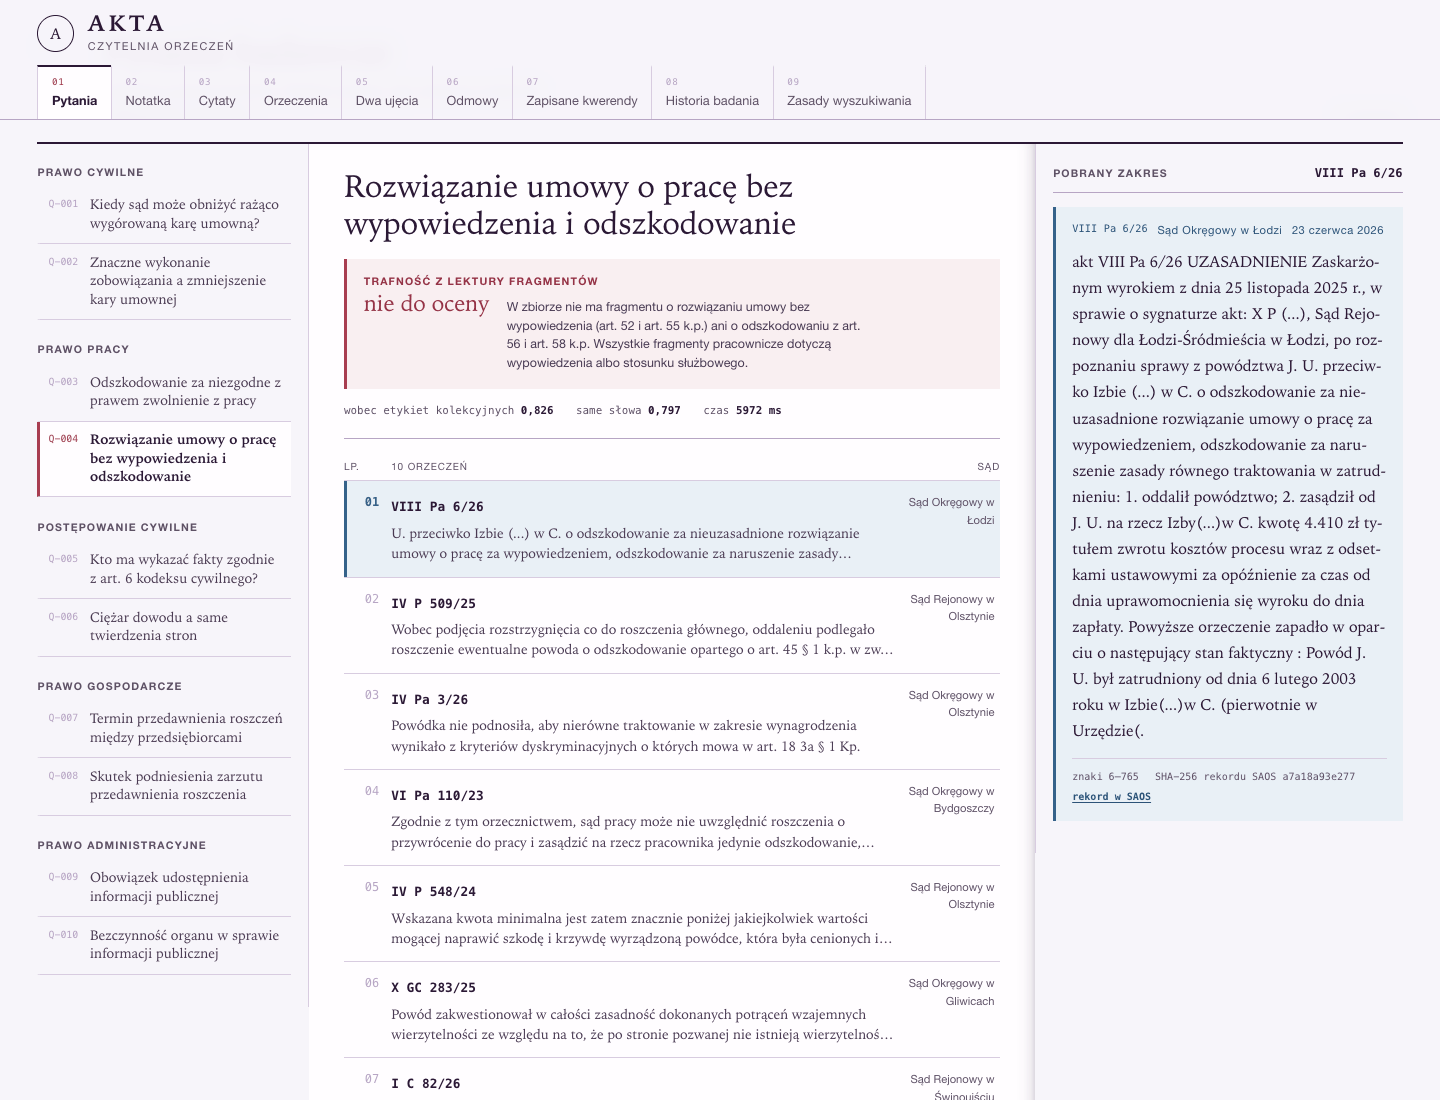The image size is (1440, 1100).
Task: Select question Q-001 about karę umowną
Action: (x=164, y=214)
